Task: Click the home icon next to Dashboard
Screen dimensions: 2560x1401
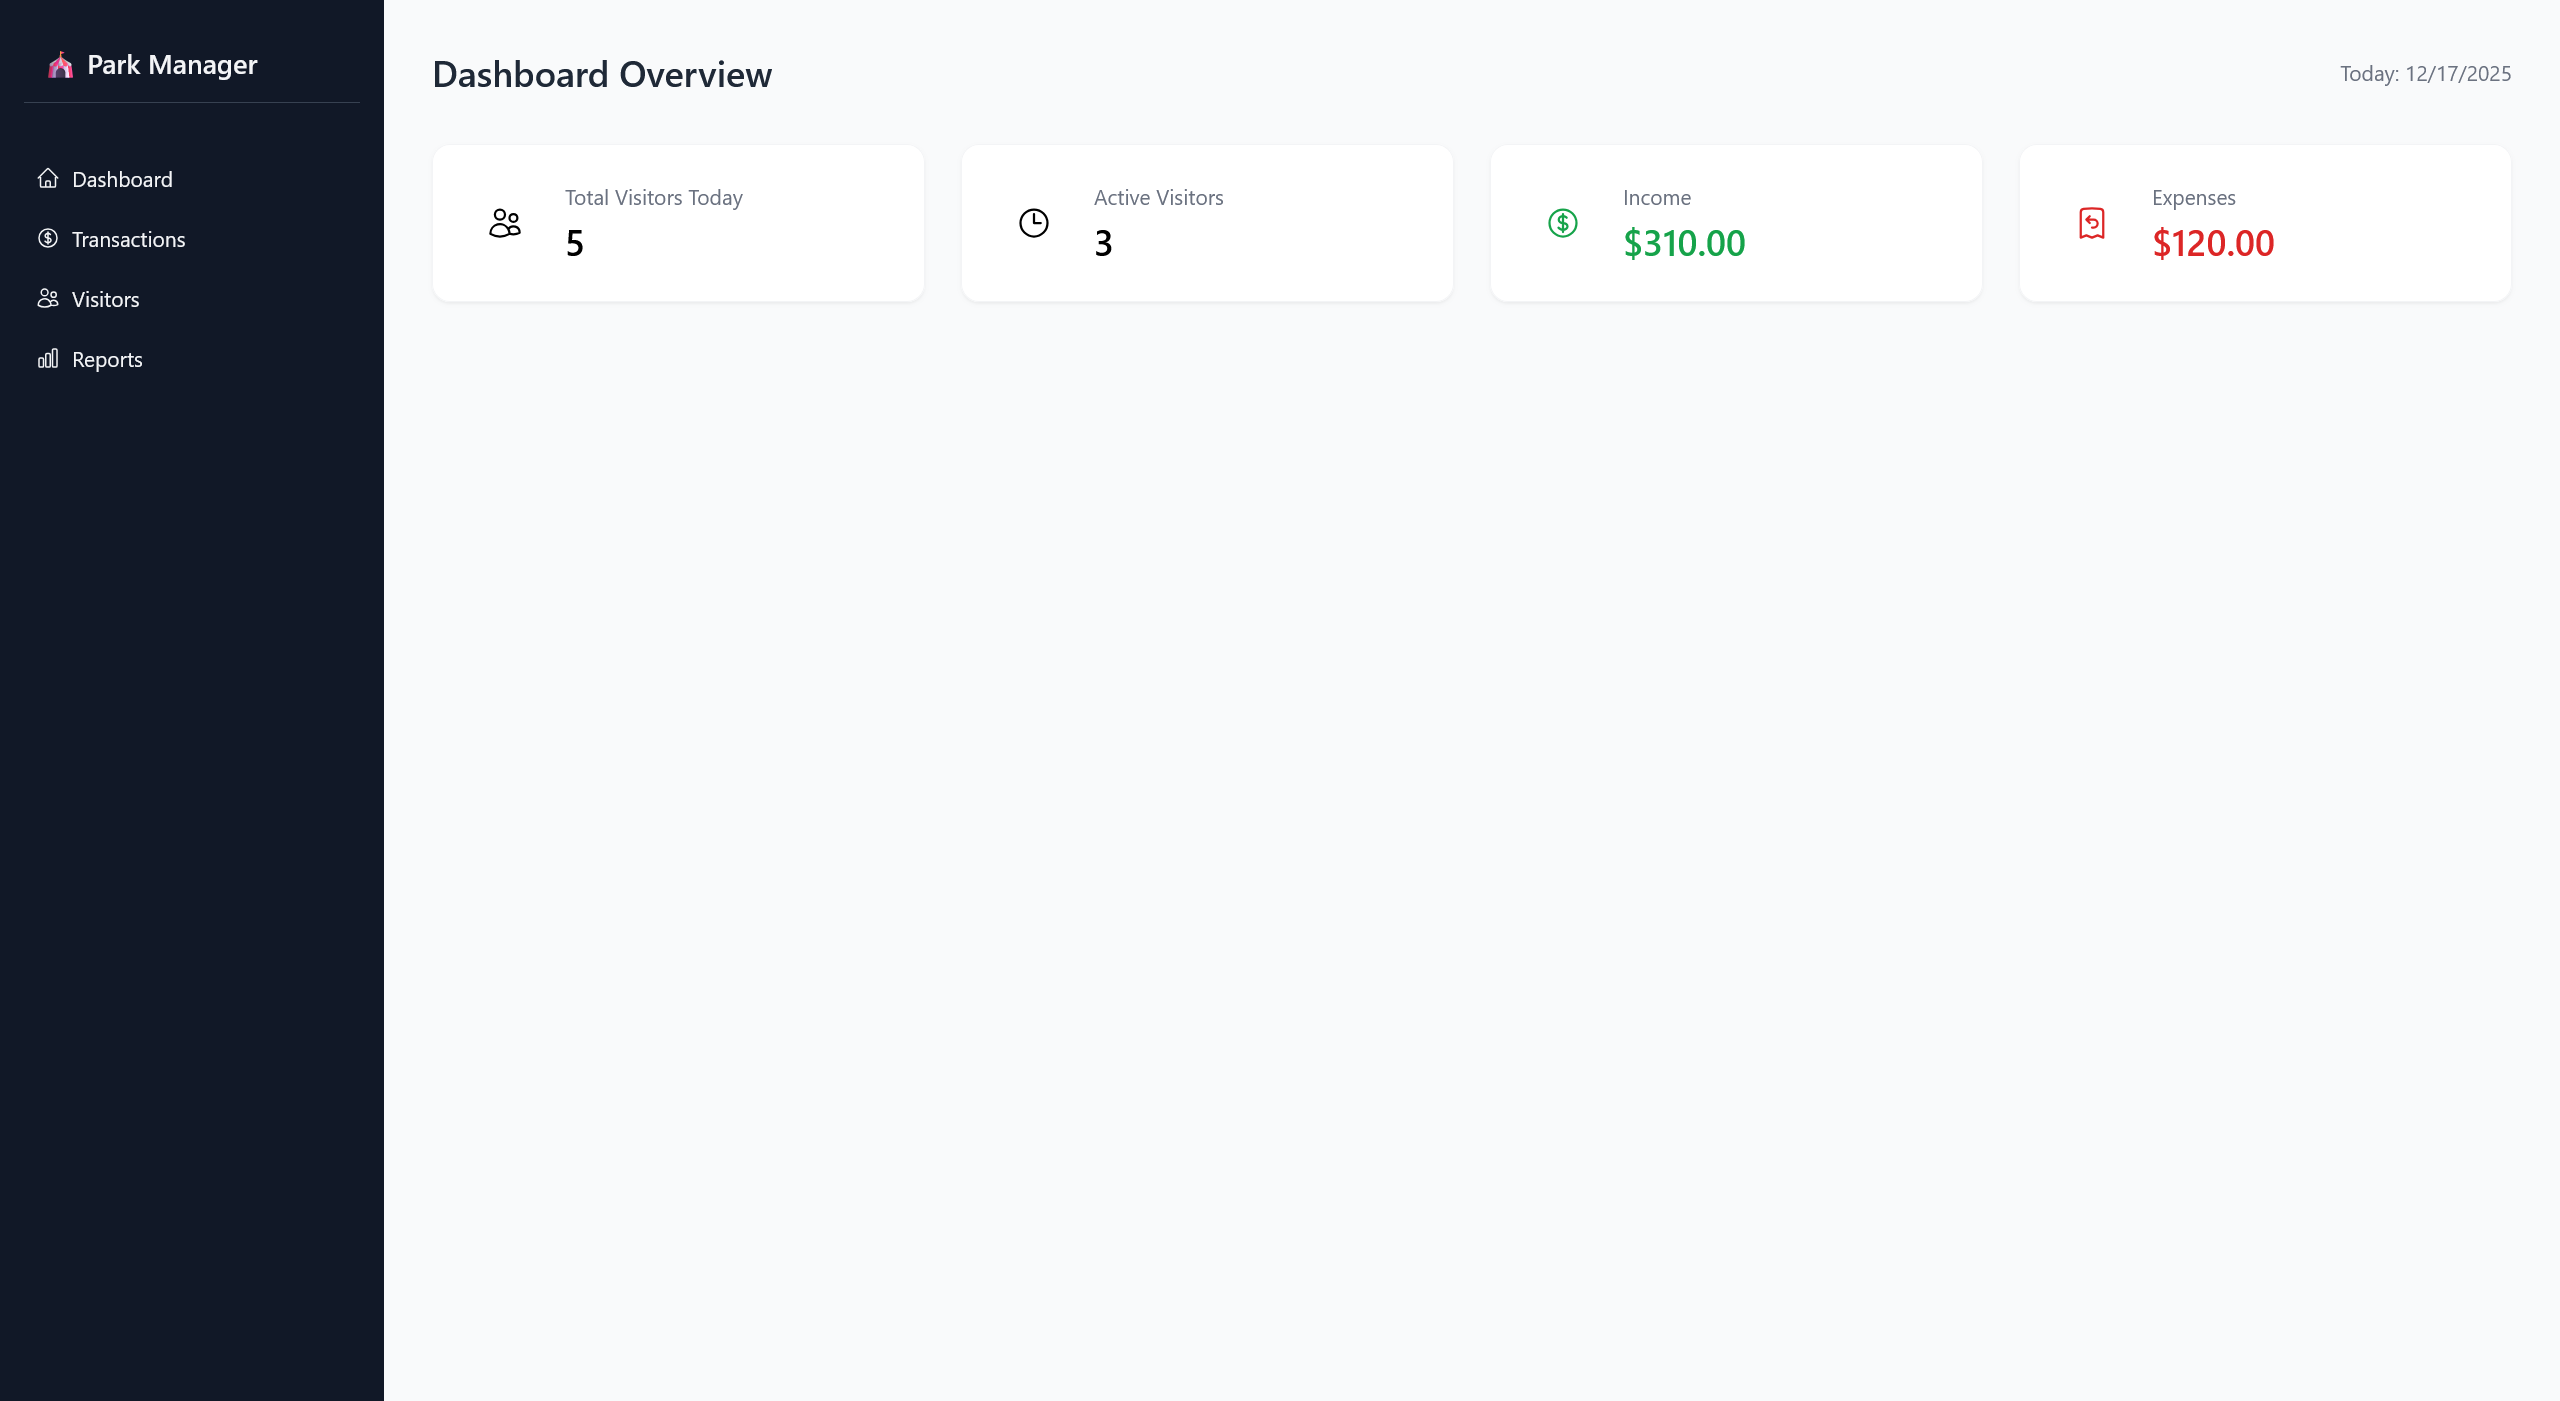Action: 48,178
